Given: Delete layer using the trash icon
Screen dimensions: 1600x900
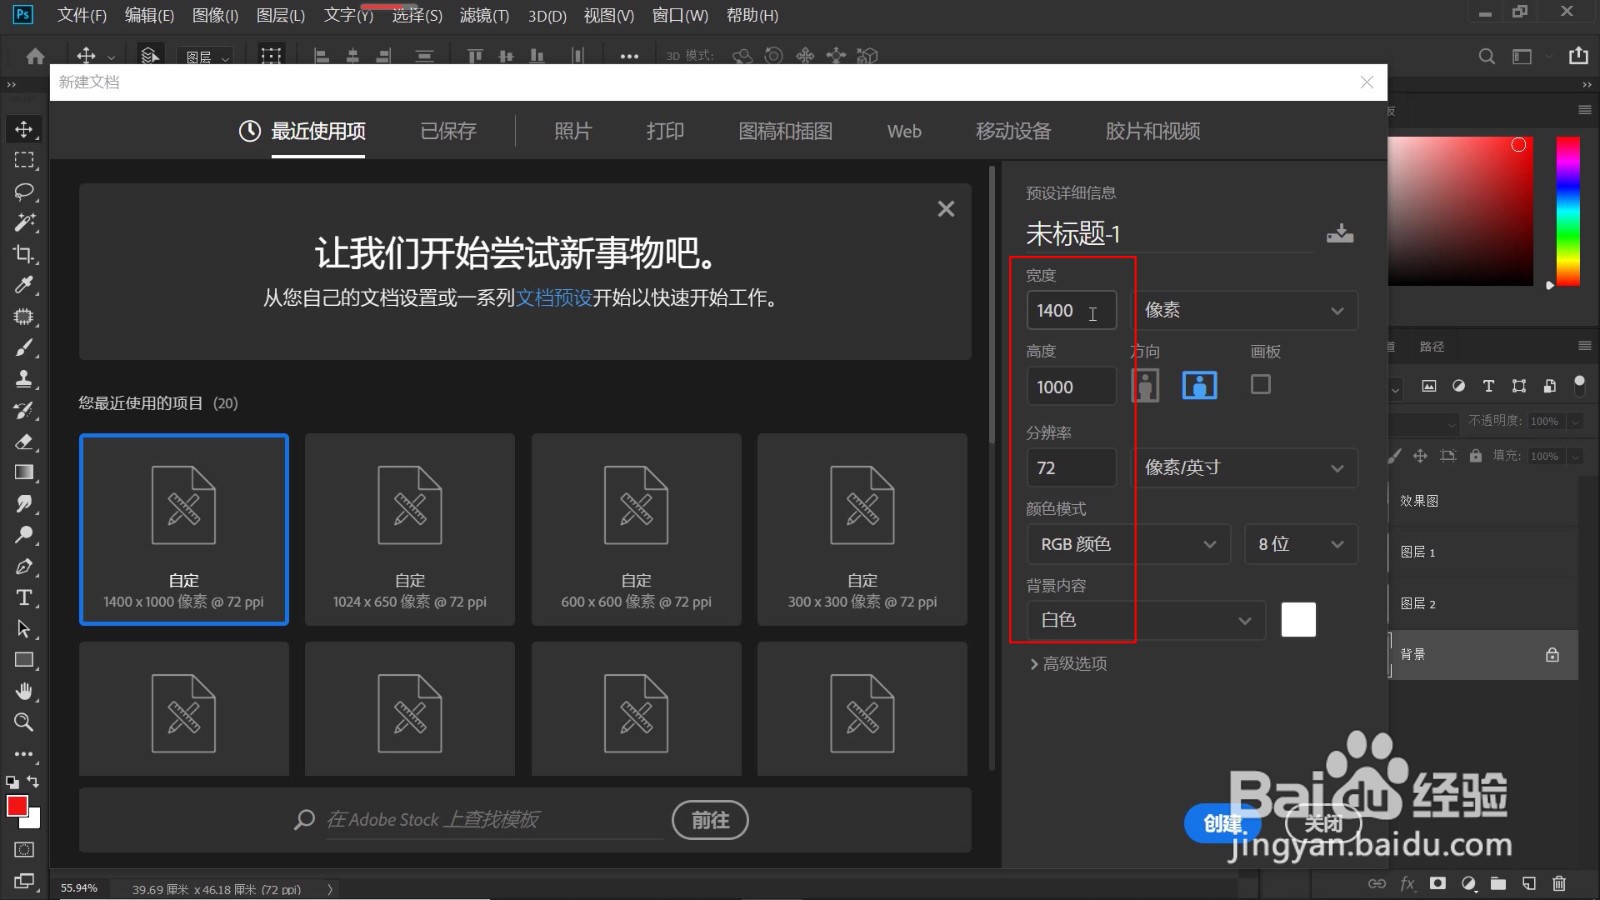Looking at the screenshot, I should point(1559,883).
